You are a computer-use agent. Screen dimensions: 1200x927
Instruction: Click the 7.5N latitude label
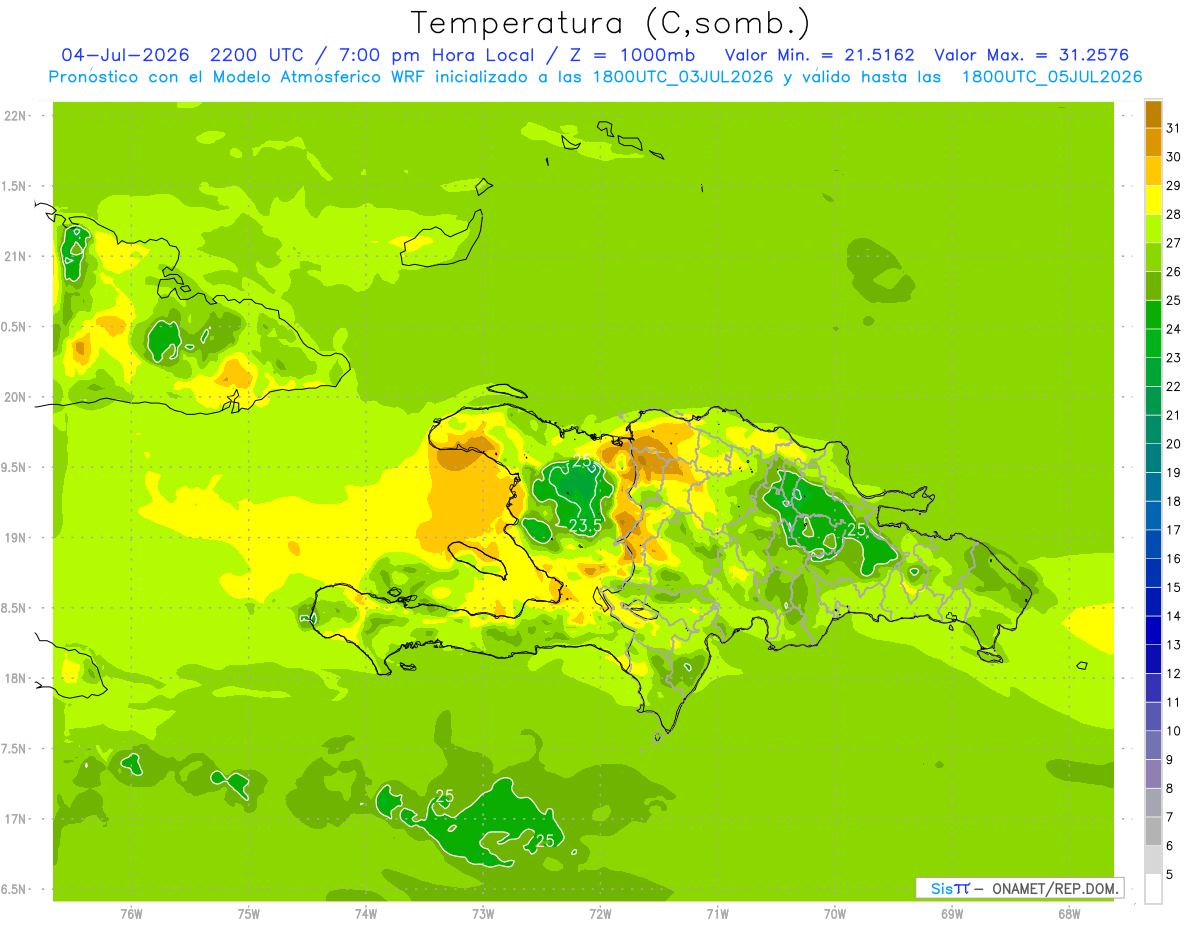click(15, 749)
